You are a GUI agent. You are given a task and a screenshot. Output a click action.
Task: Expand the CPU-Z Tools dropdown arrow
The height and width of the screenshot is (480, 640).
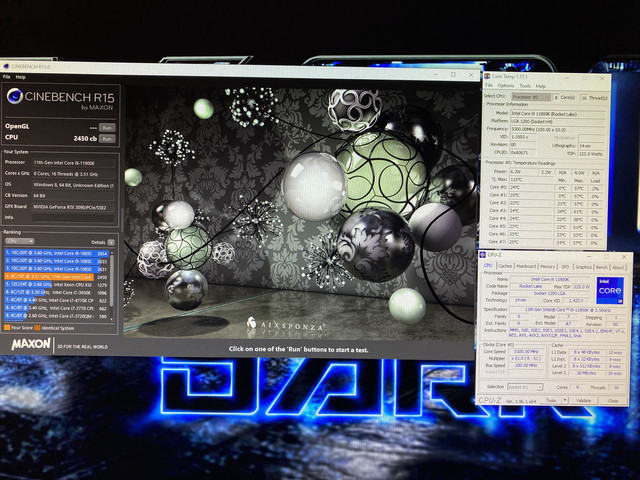pos(566,400)
